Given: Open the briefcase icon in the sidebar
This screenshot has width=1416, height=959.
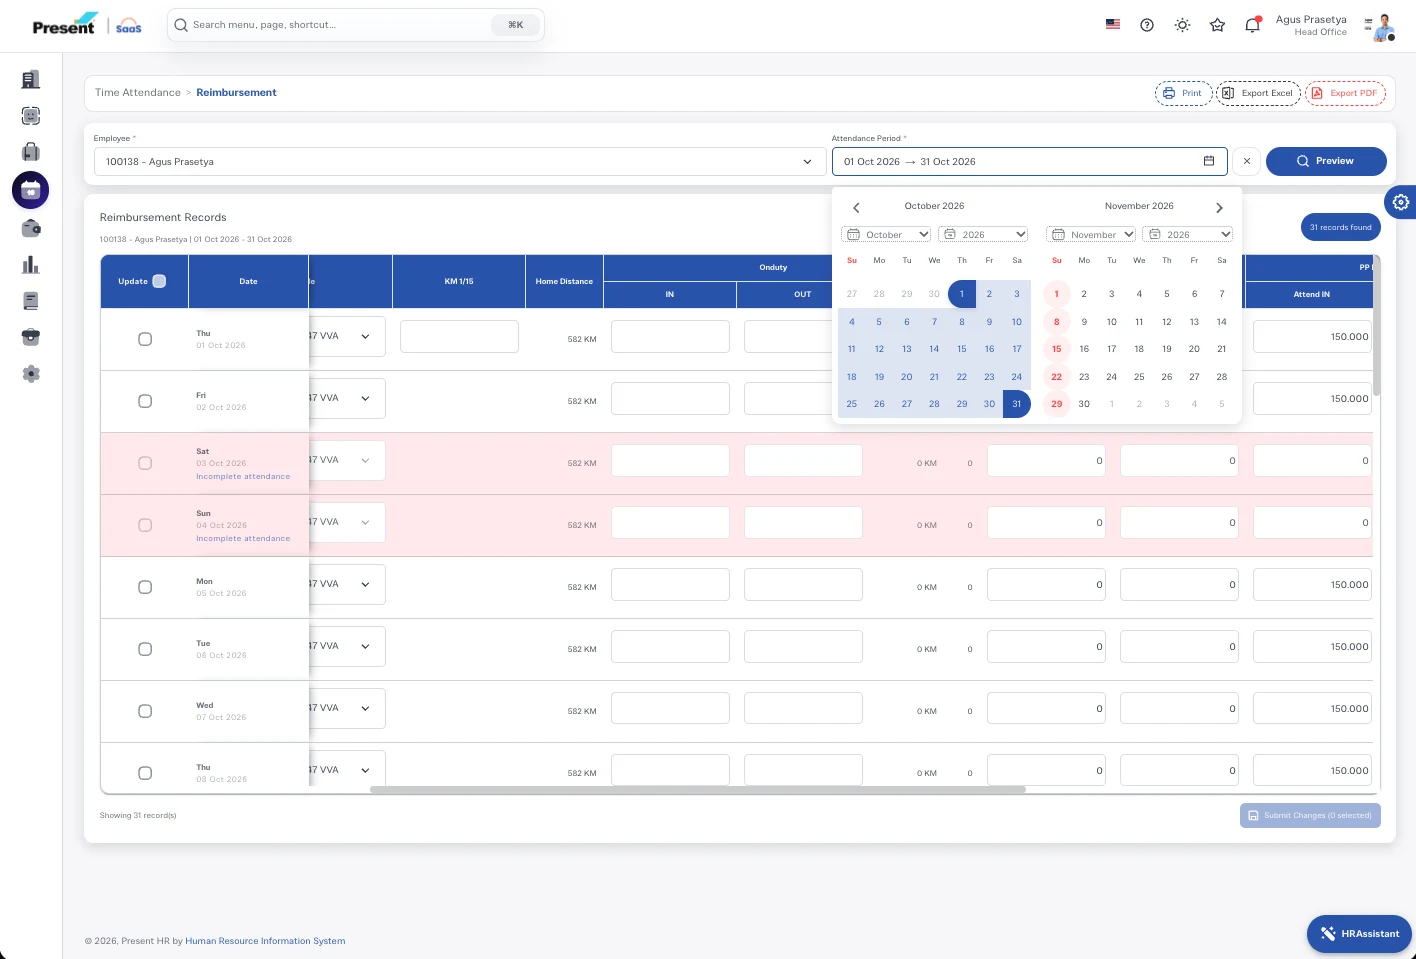Looking at the screenshot, I should (x=31, y=337).
